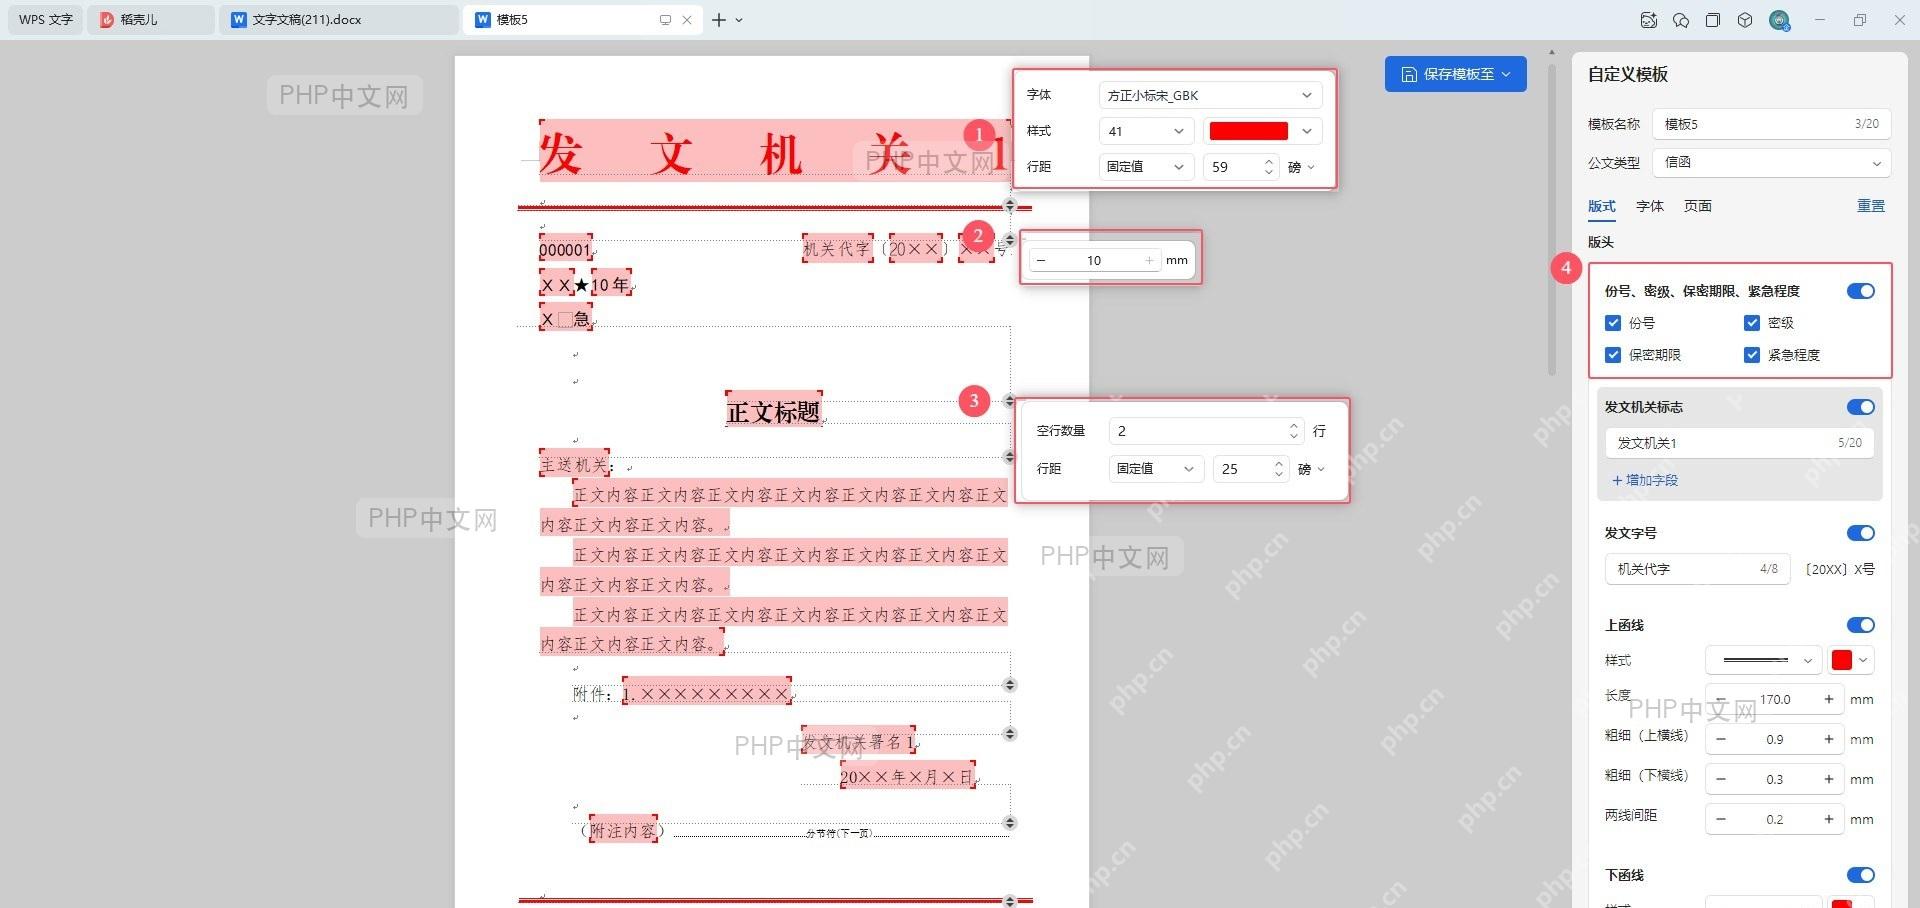This screenshot has width=1920, height=908.
Task: Increase 粗细（下横线） with the plus icon
Action: pyautogui.click(x=1829, y=779)
